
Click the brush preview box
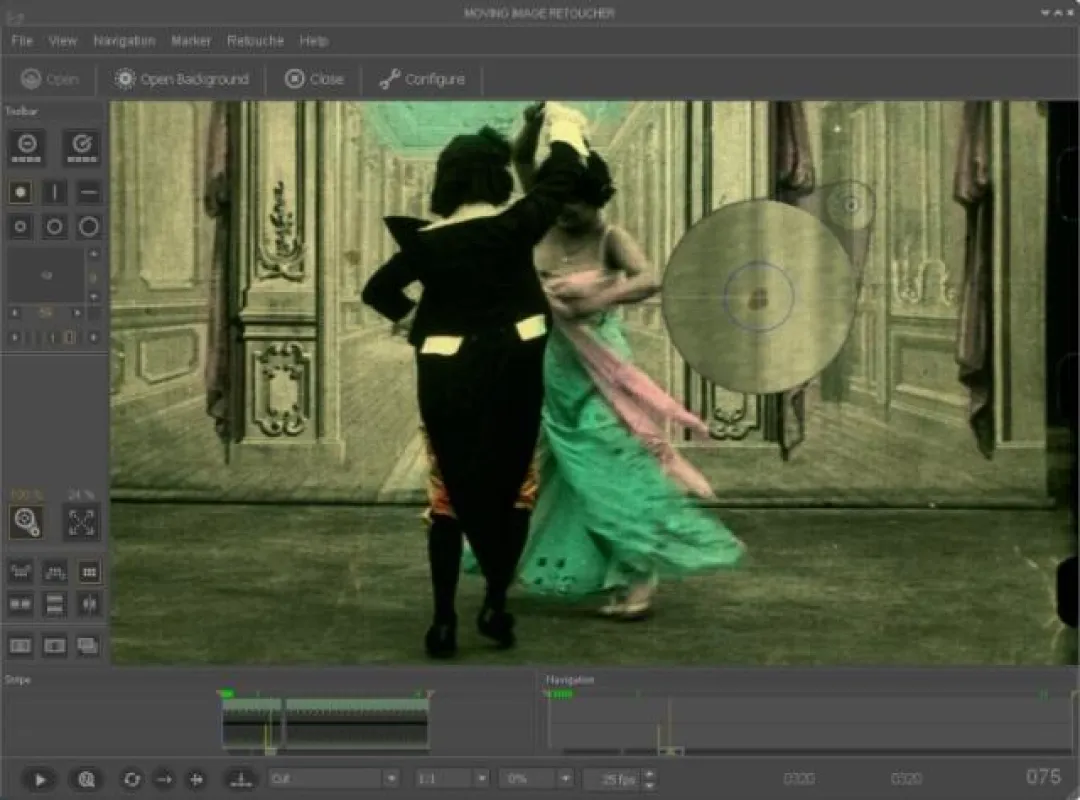(46, 275)
